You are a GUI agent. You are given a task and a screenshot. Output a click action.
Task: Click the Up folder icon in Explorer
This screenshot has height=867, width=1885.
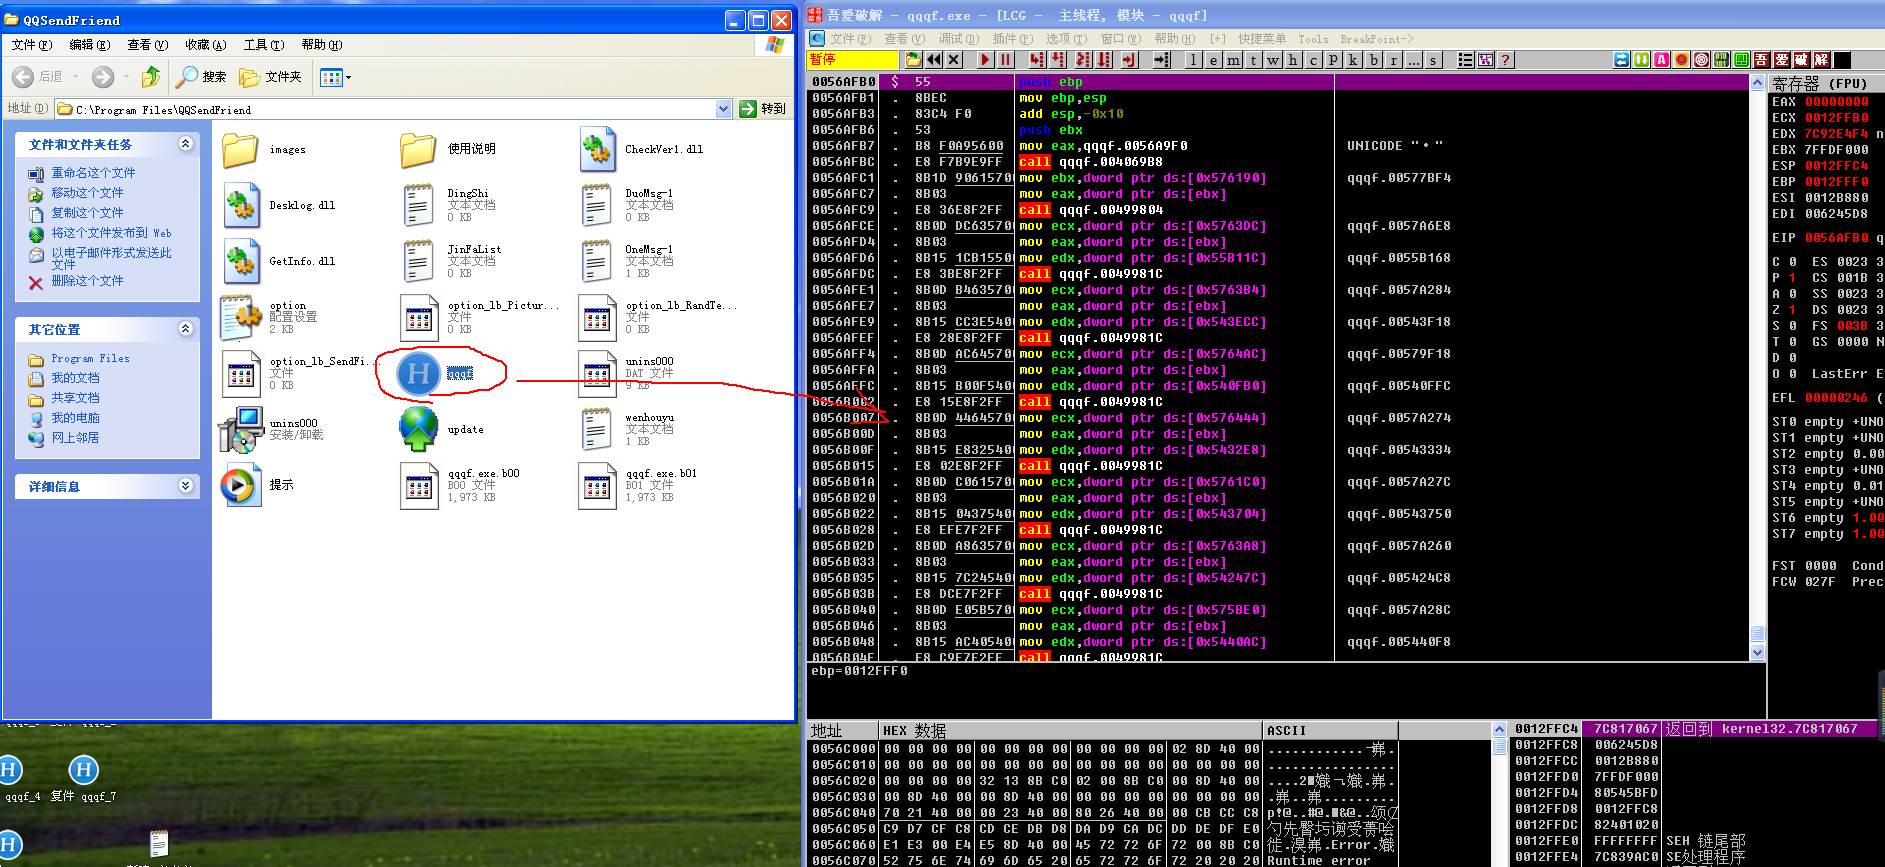pos(150,77)
